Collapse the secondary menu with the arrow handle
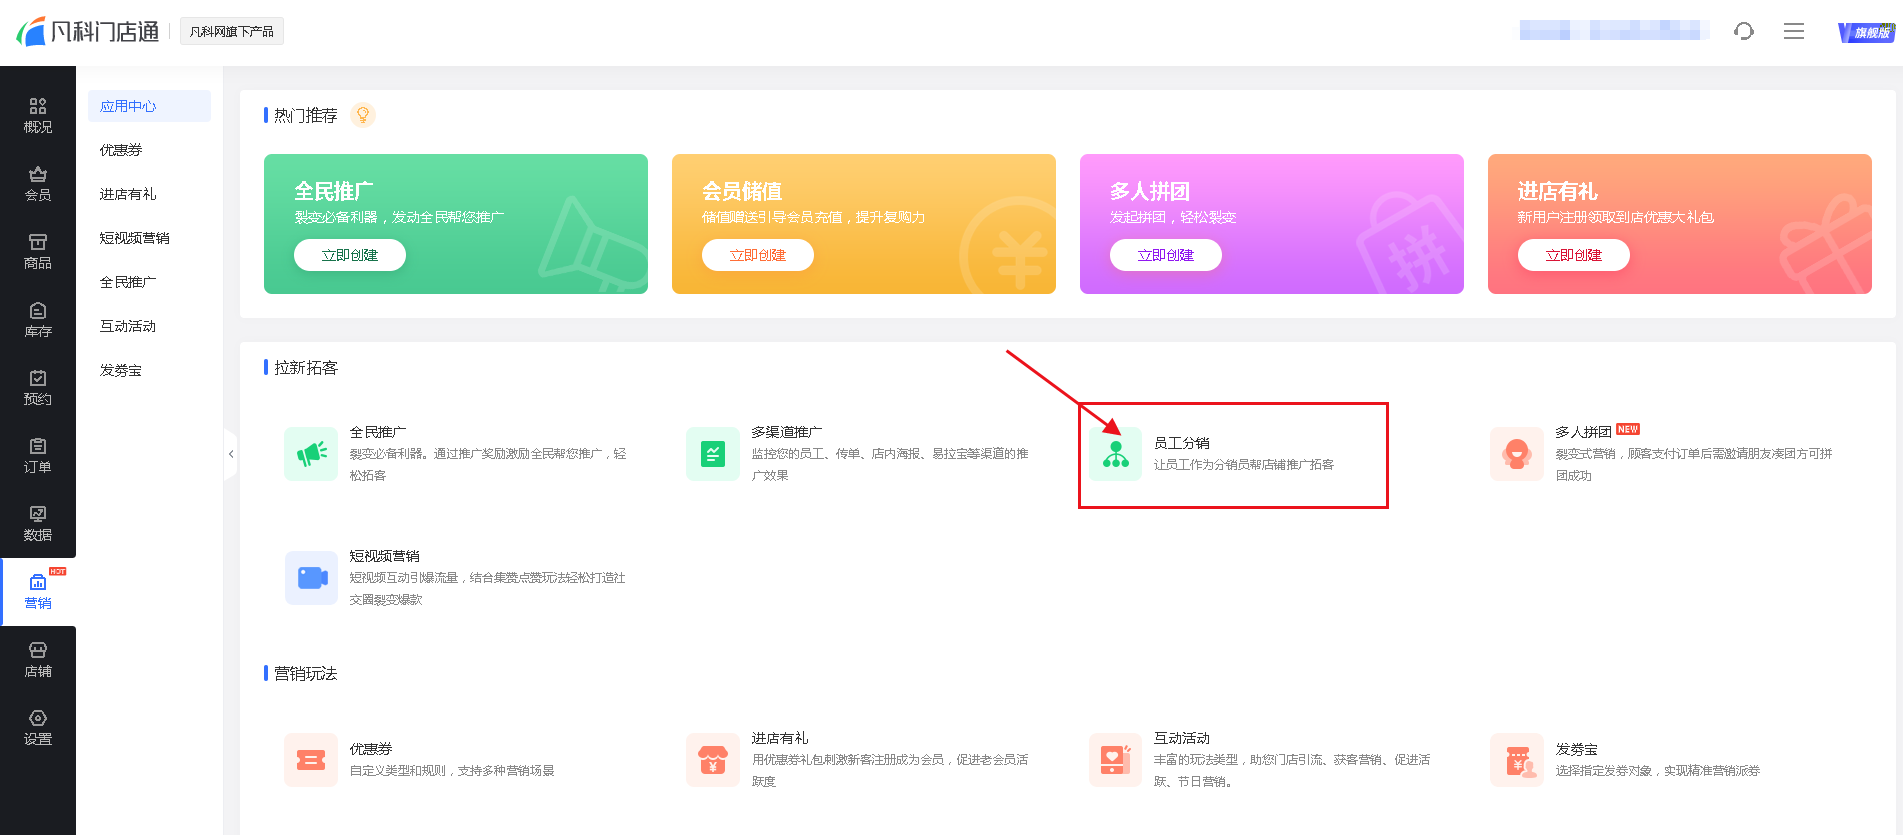 tap(231, 454)
